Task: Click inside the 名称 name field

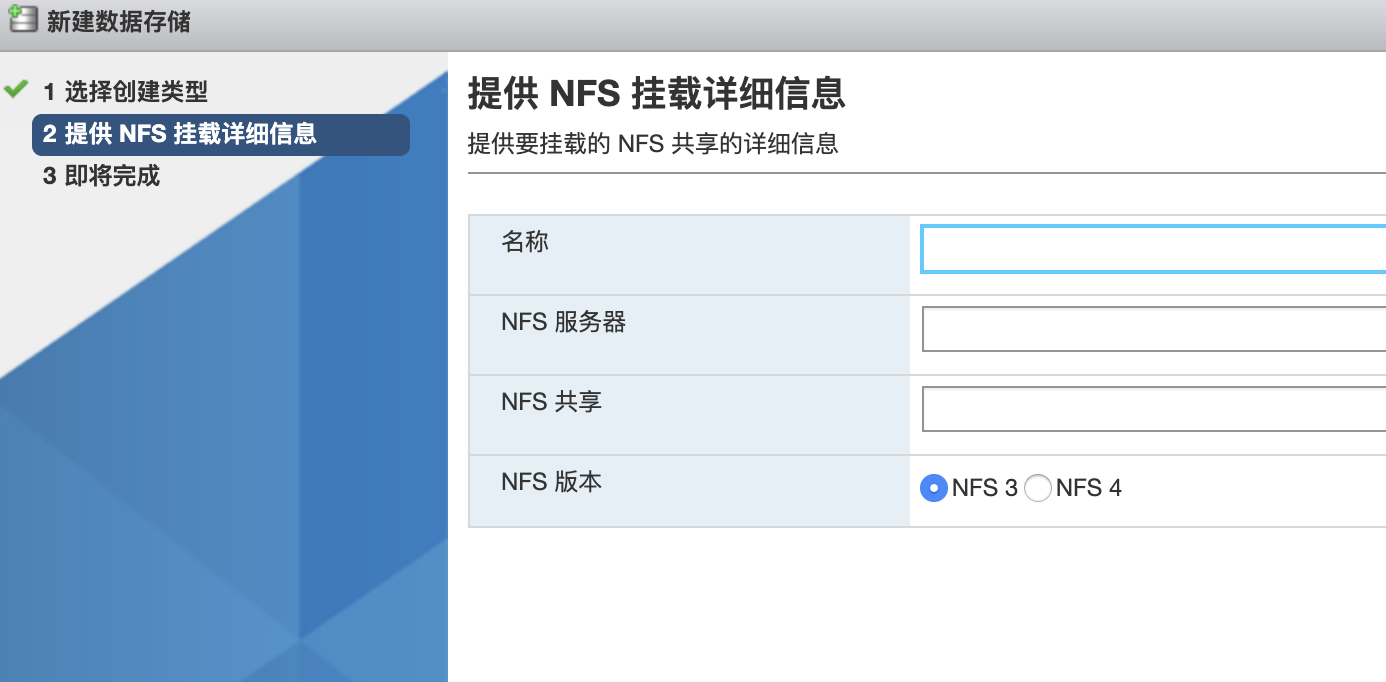Action: coord(1150,248)
